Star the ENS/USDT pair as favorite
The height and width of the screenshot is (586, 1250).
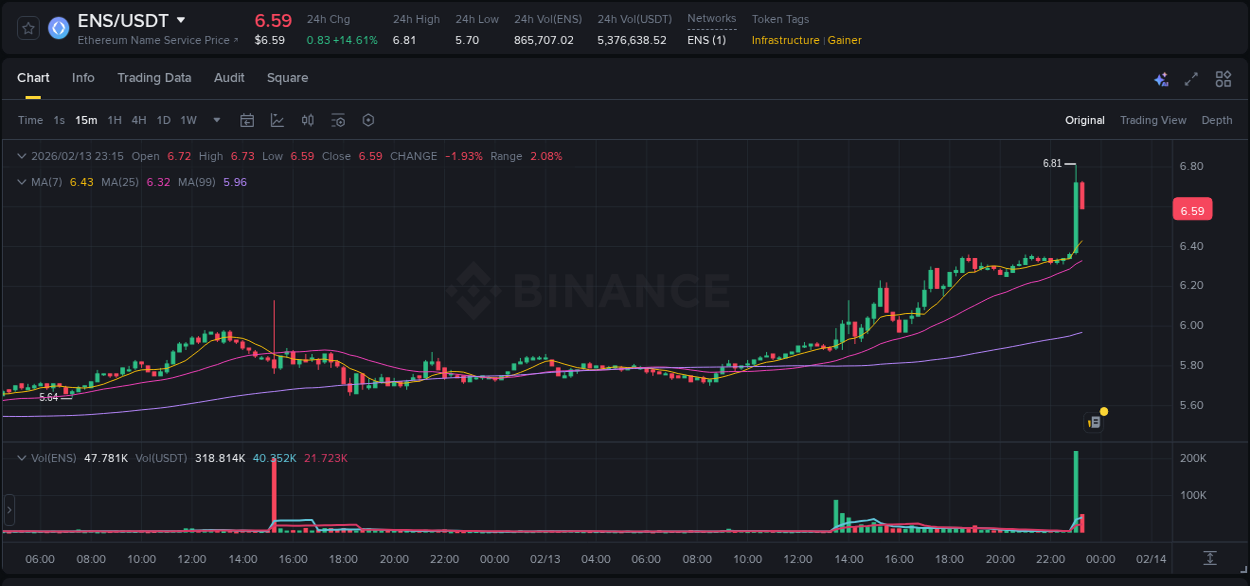point(27,27)
